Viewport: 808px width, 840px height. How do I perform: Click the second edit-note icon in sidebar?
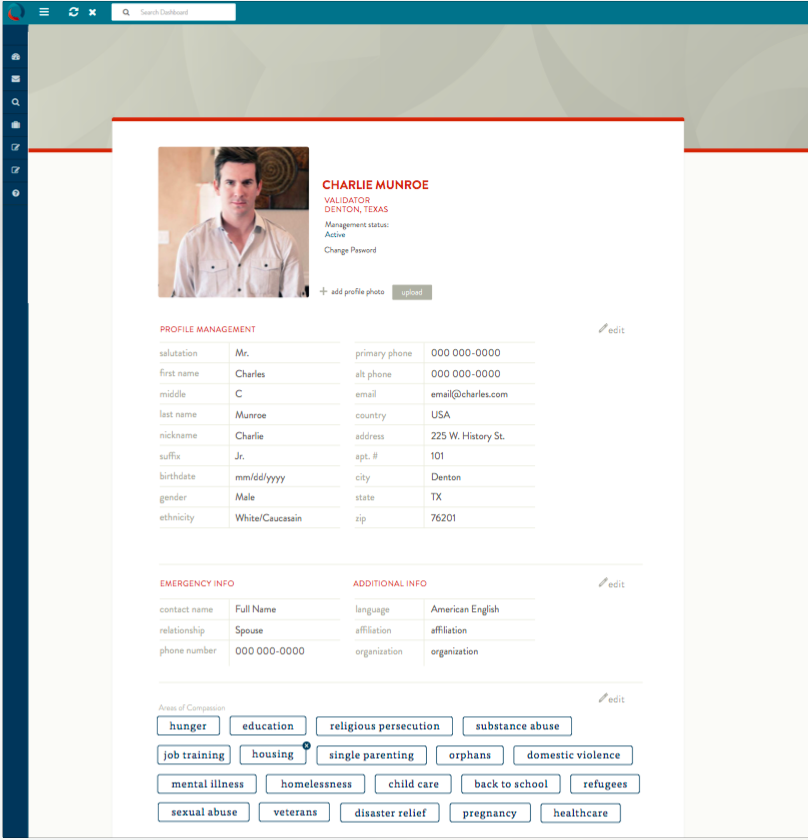pyautogui.click(x=16, y=170)
